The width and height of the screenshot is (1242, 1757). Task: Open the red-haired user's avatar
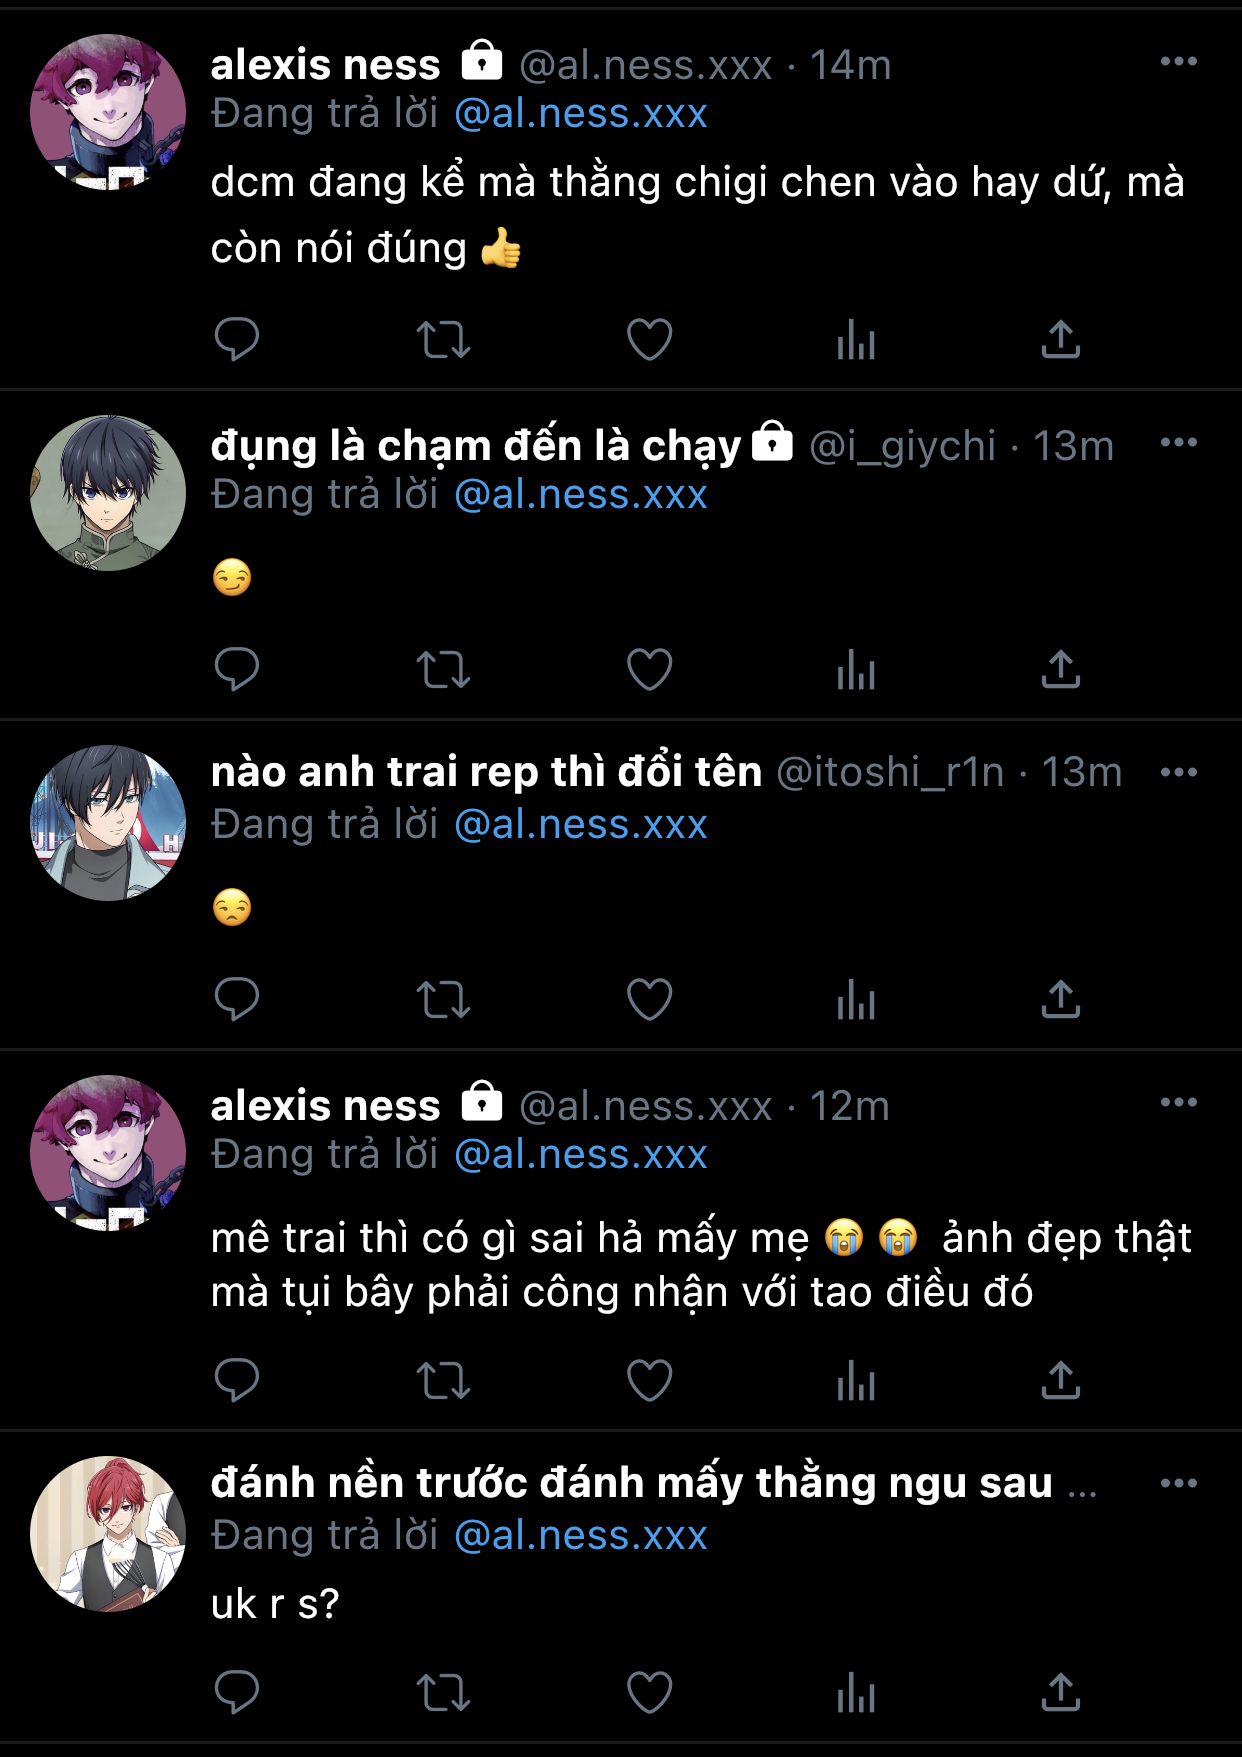[x=108, y=1533]
